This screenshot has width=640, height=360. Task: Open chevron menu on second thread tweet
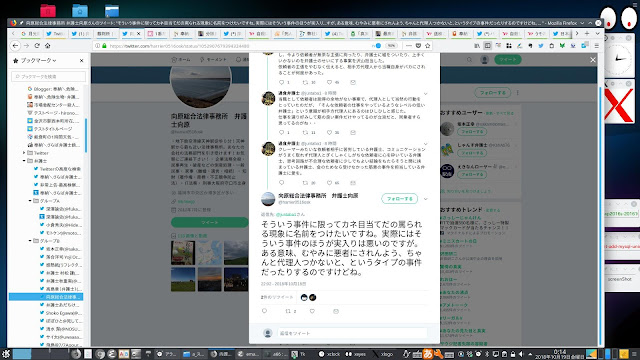[425, 94]
